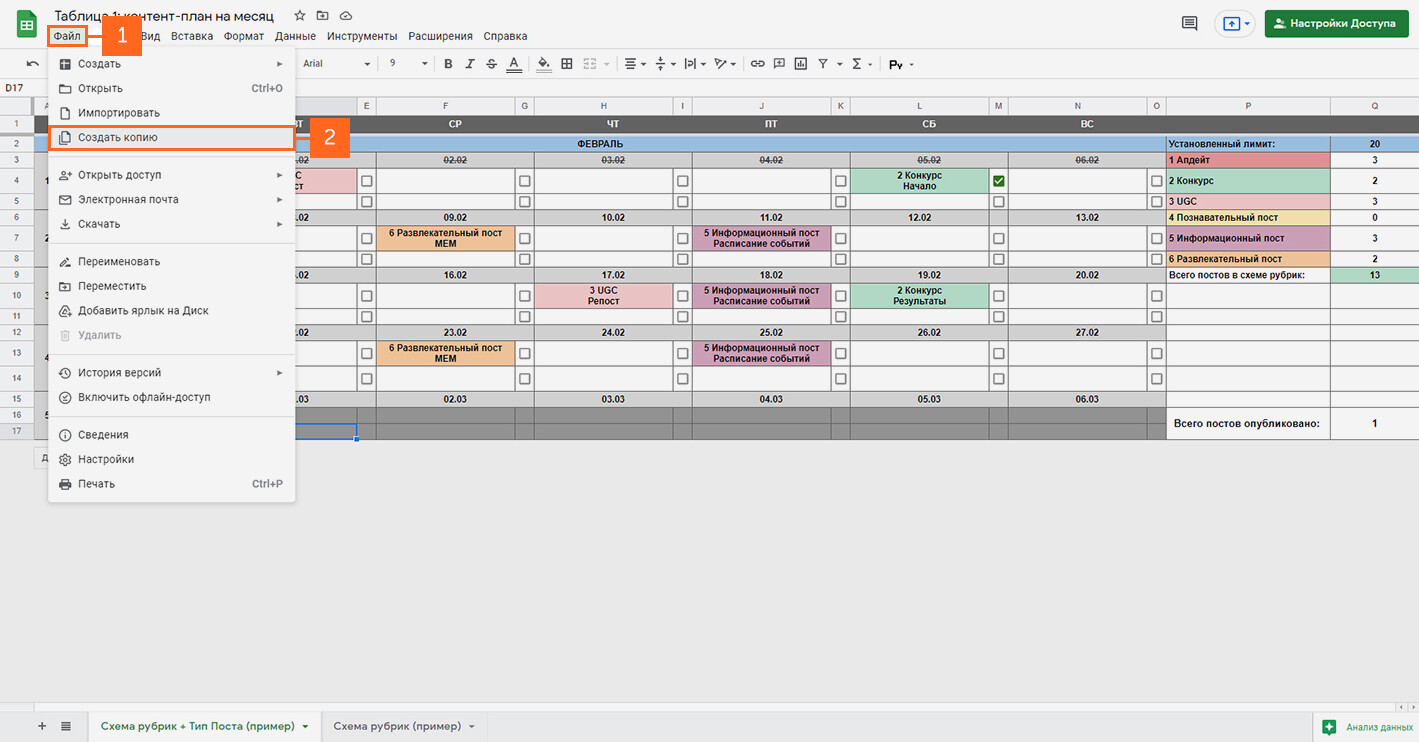Click Анализ данных explore button

tap(1367, 727)
